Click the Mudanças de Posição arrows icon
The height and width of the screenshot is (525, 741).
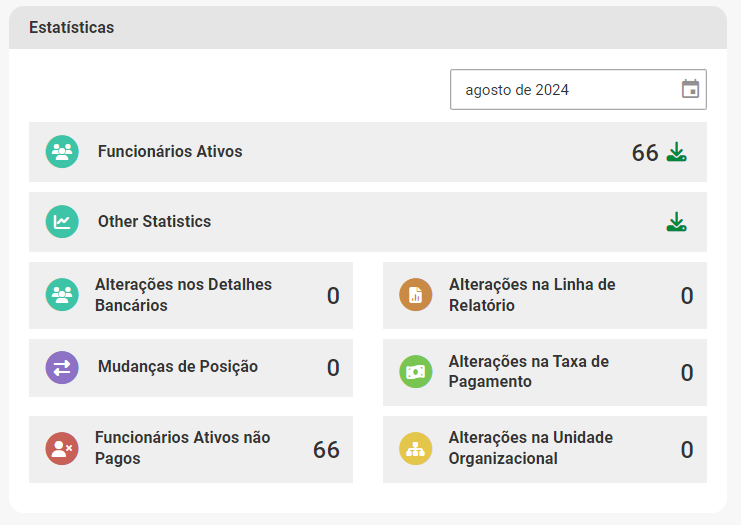[x=62, y=367]
